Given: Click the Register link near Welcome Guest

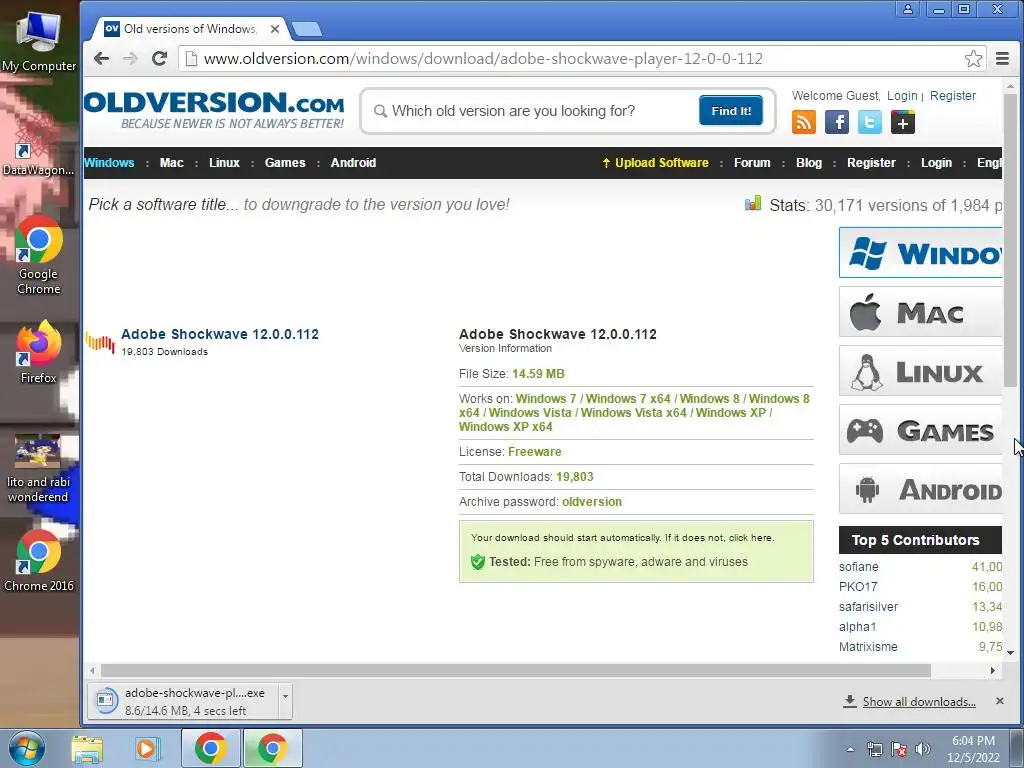Looking at the screenshot, I should point(953,95).
